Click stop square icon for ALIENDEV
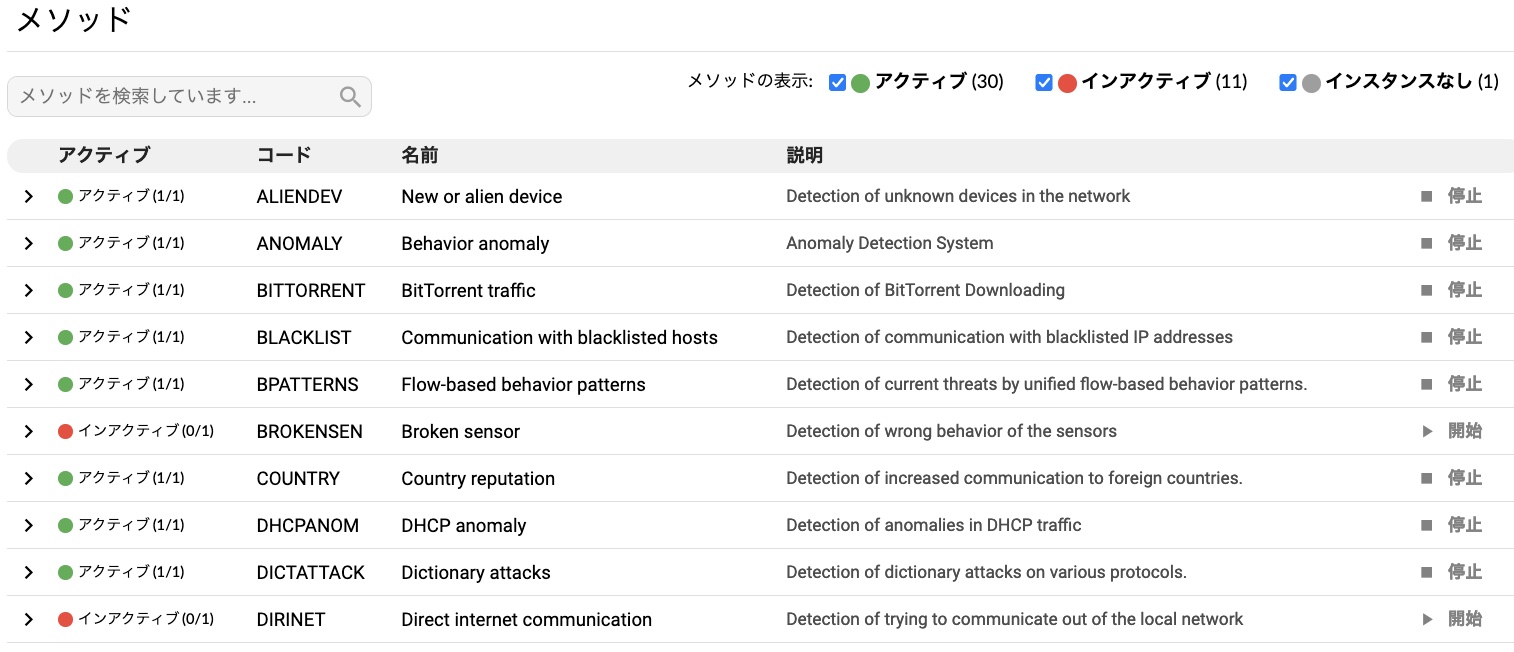1514x652 pixels. click(x=1427, y=197)
